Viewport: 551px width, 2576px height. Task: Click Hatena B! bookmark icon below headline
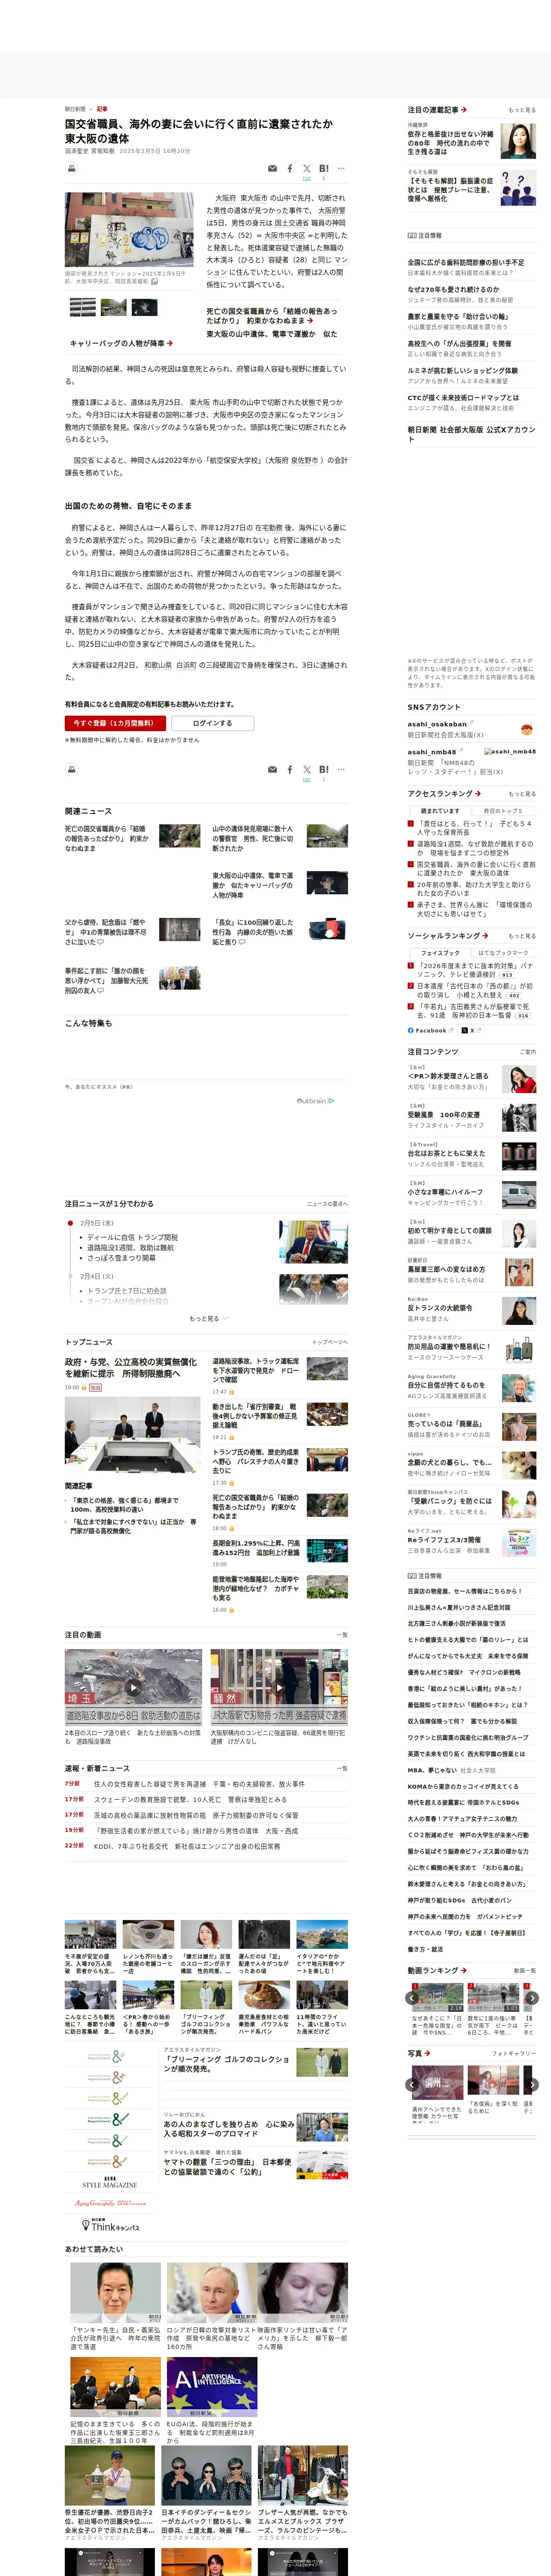coord(324,168)
